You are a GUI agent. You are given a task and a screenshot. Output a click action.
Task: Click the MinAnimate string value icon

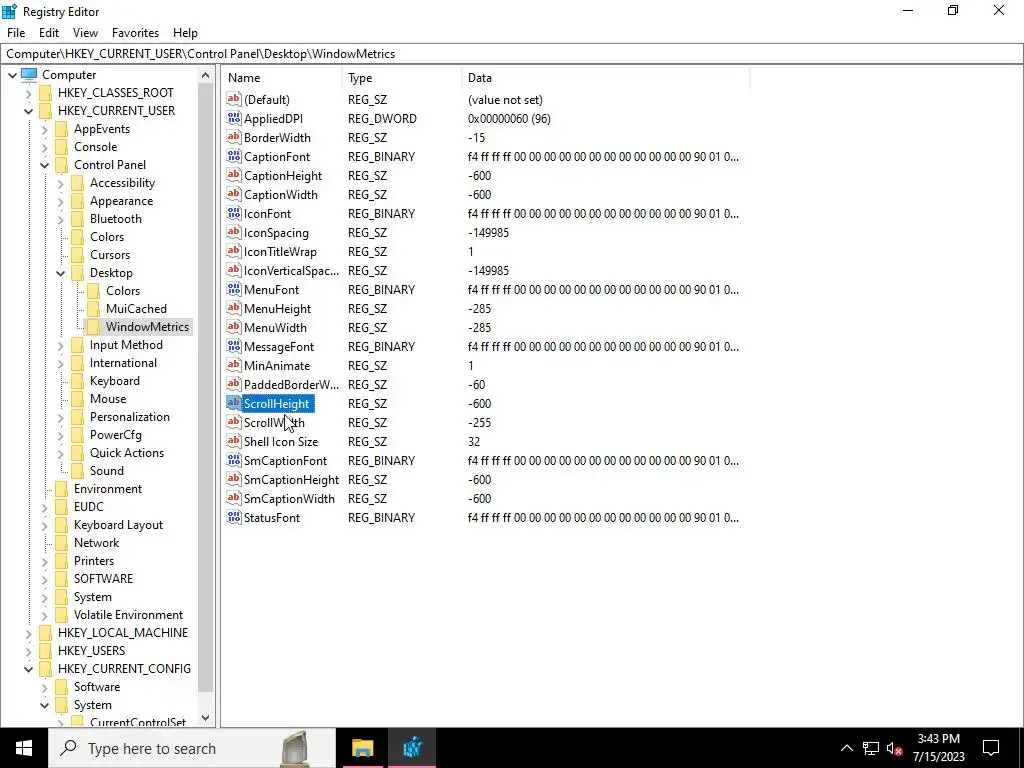[234, 365]
